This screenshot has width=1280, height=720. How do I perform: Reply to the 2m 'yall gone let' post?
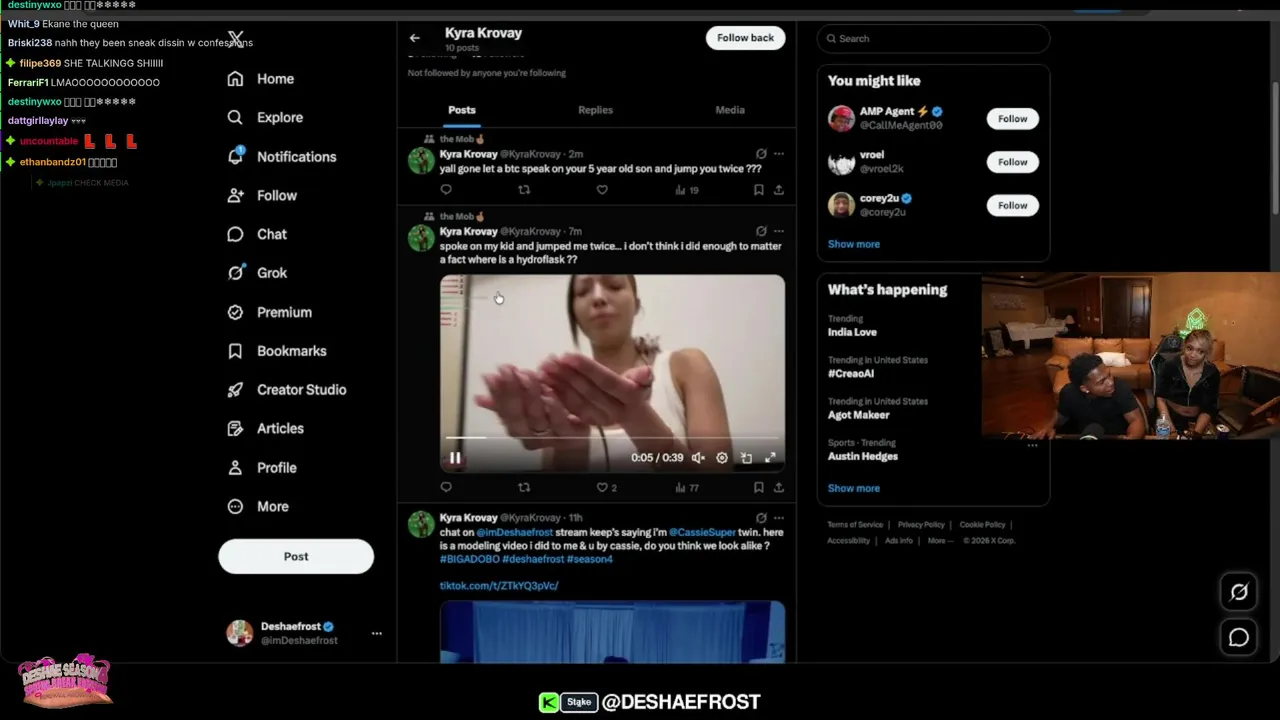pyautogui.click(x=446, y=190)
